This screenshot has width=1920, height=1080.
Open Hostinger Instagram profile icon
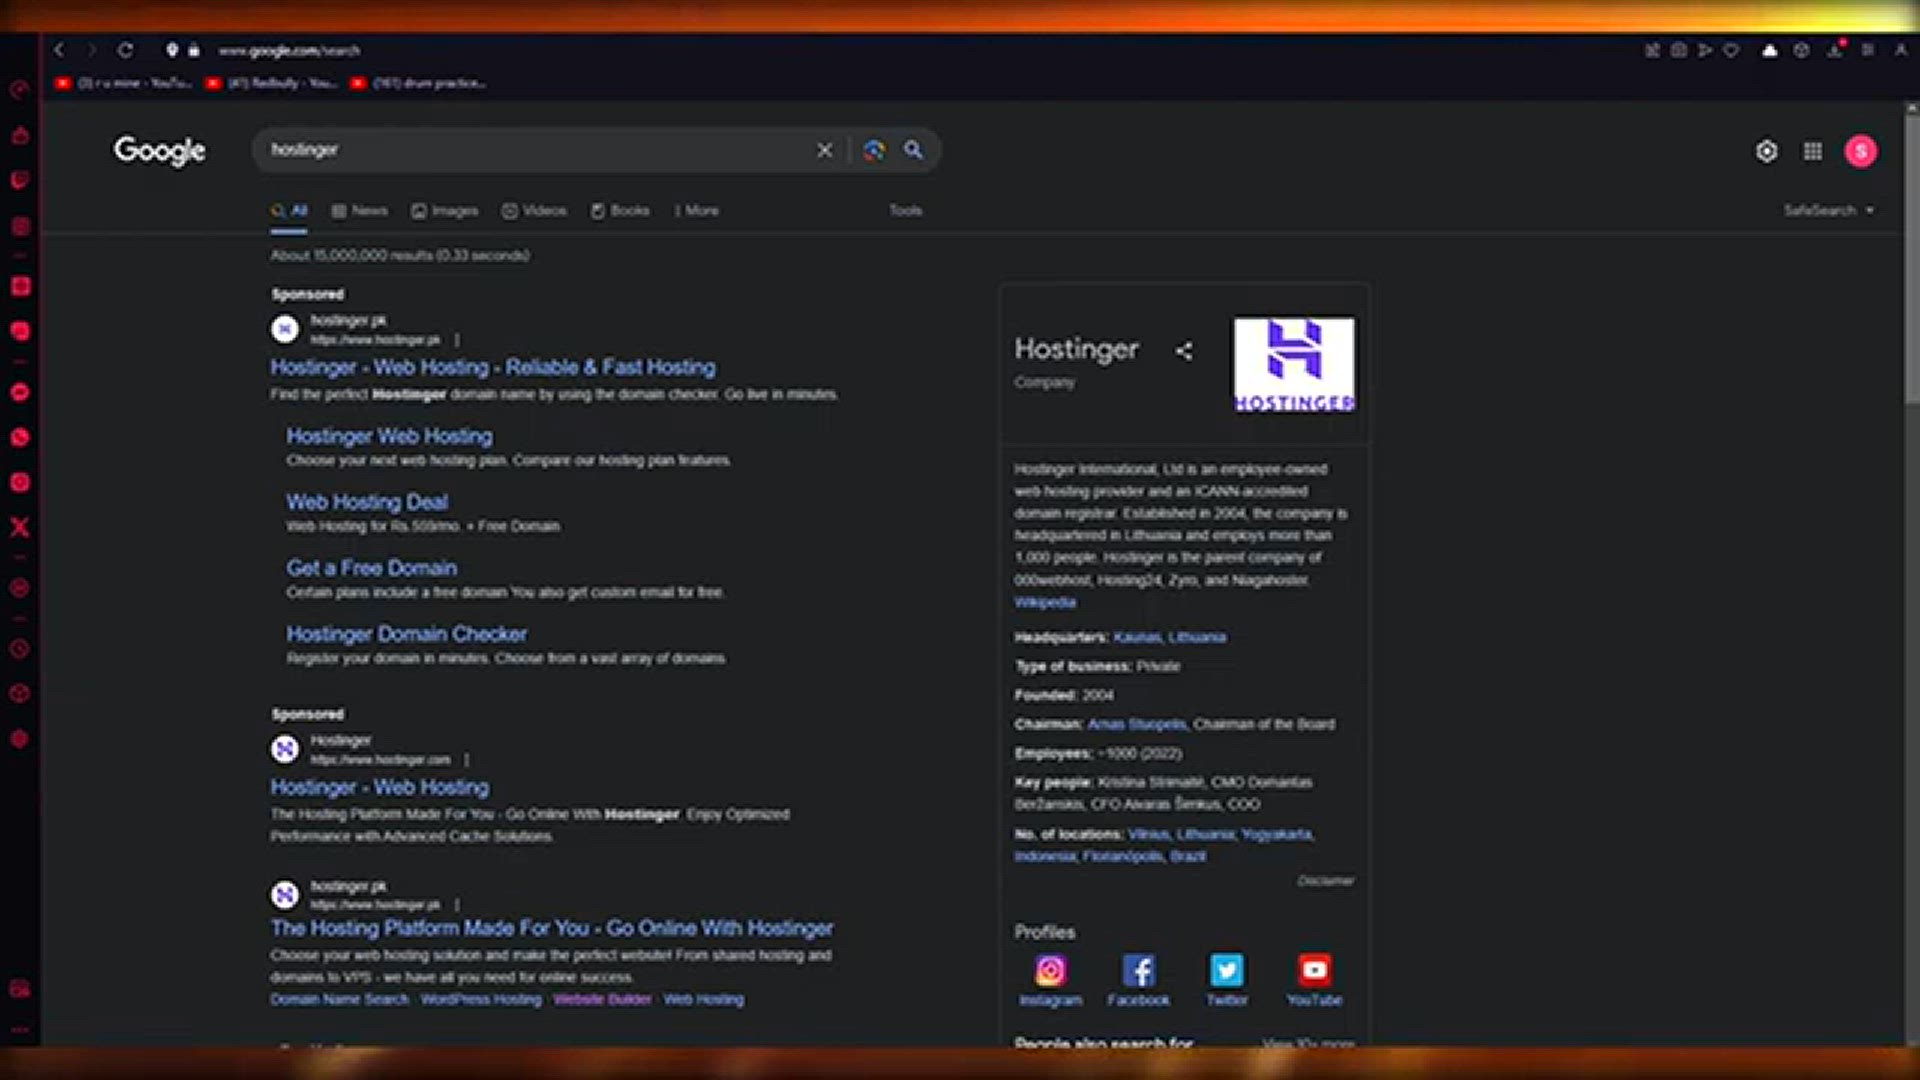coord(1050,970)
